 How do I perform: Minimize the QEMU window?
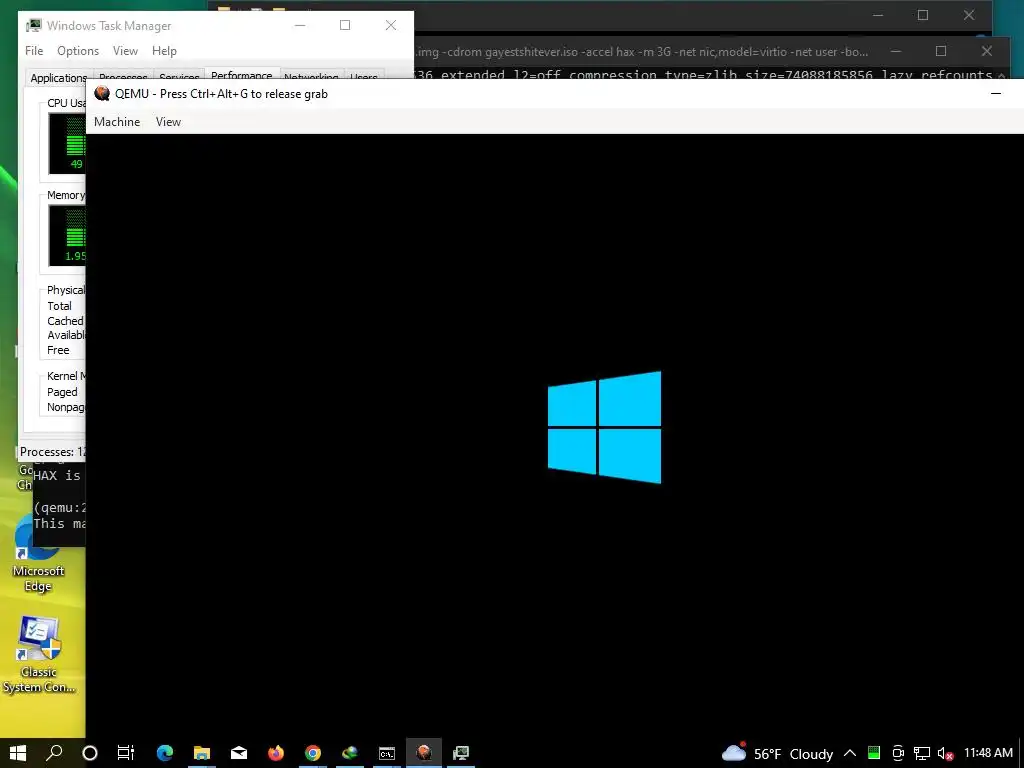coord(995,93)
